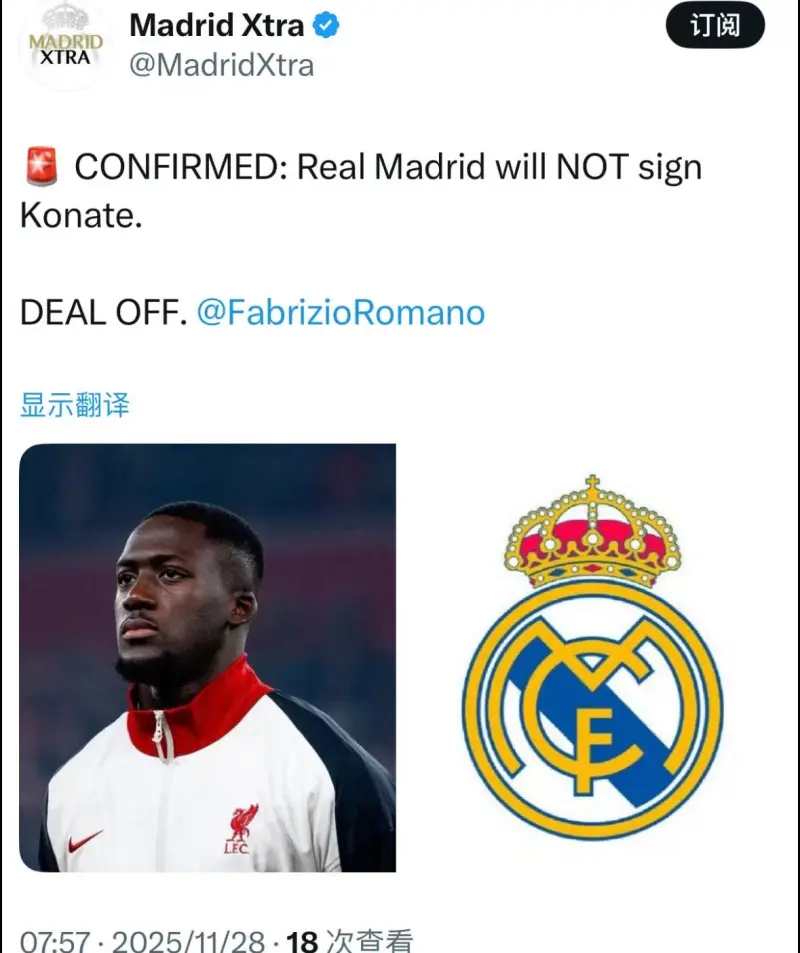
Task: Click 显示翻译 to show translation
Action: 75,405
